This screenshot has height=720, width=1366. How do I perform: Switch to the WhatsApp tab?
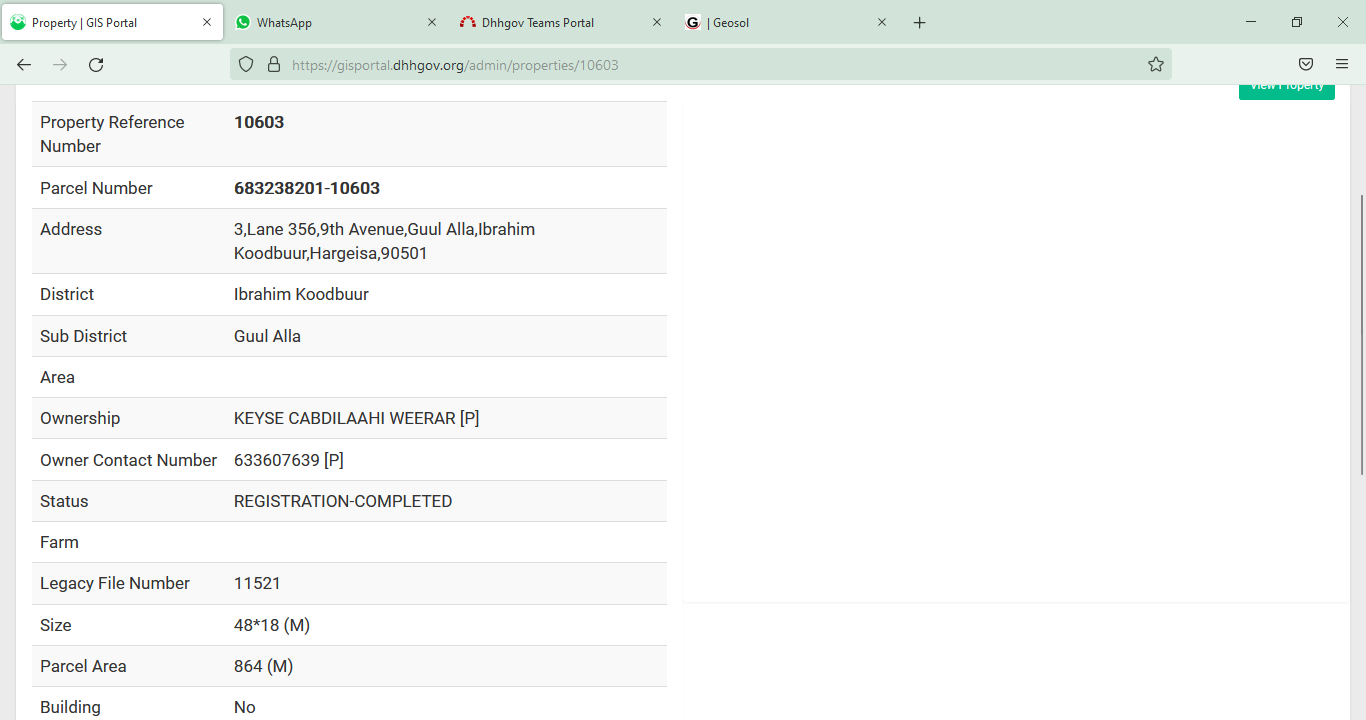pyautogui.click(x=337, y=22)
